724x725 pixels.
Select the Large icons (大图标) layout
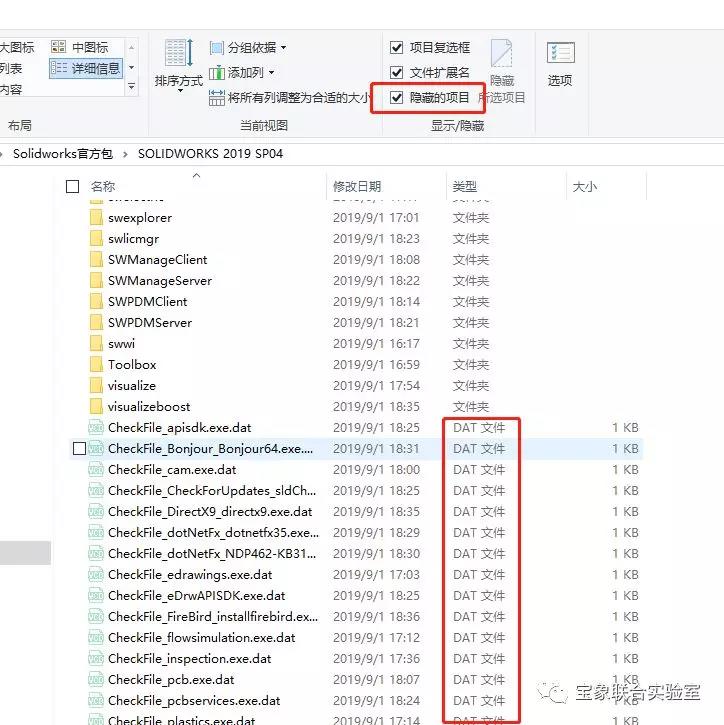coord(17,47)
